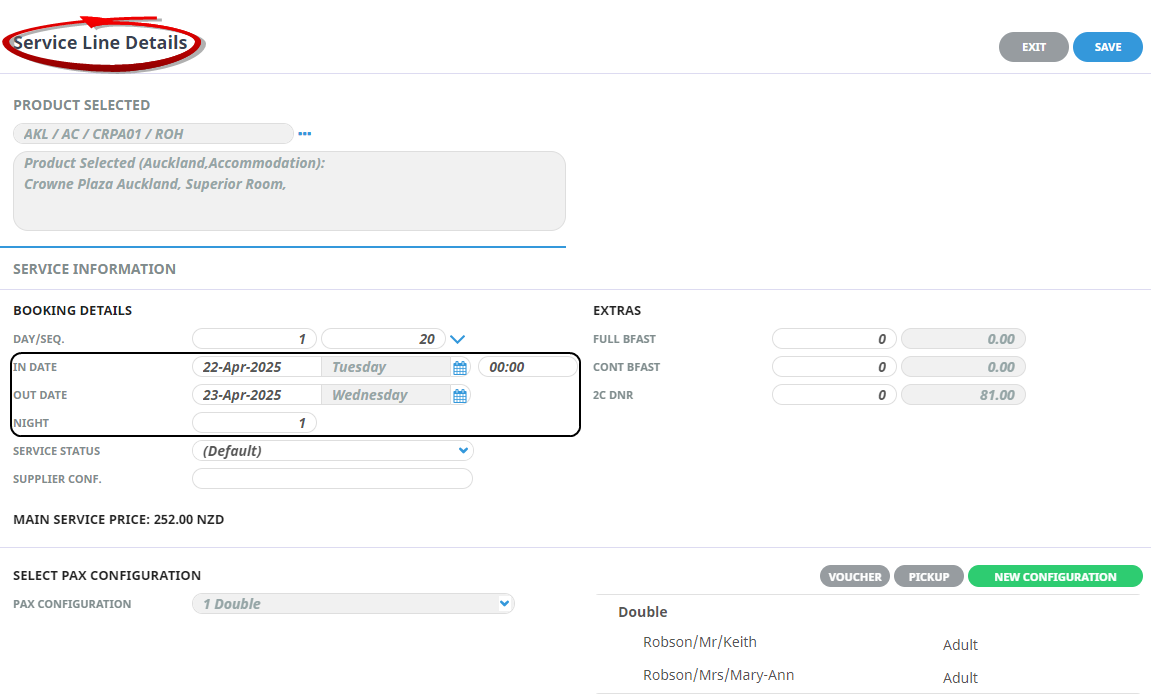Screen dimensions: 1151x699
Task: Select passenger Robson/Mr/Keith
Action: 706,642
